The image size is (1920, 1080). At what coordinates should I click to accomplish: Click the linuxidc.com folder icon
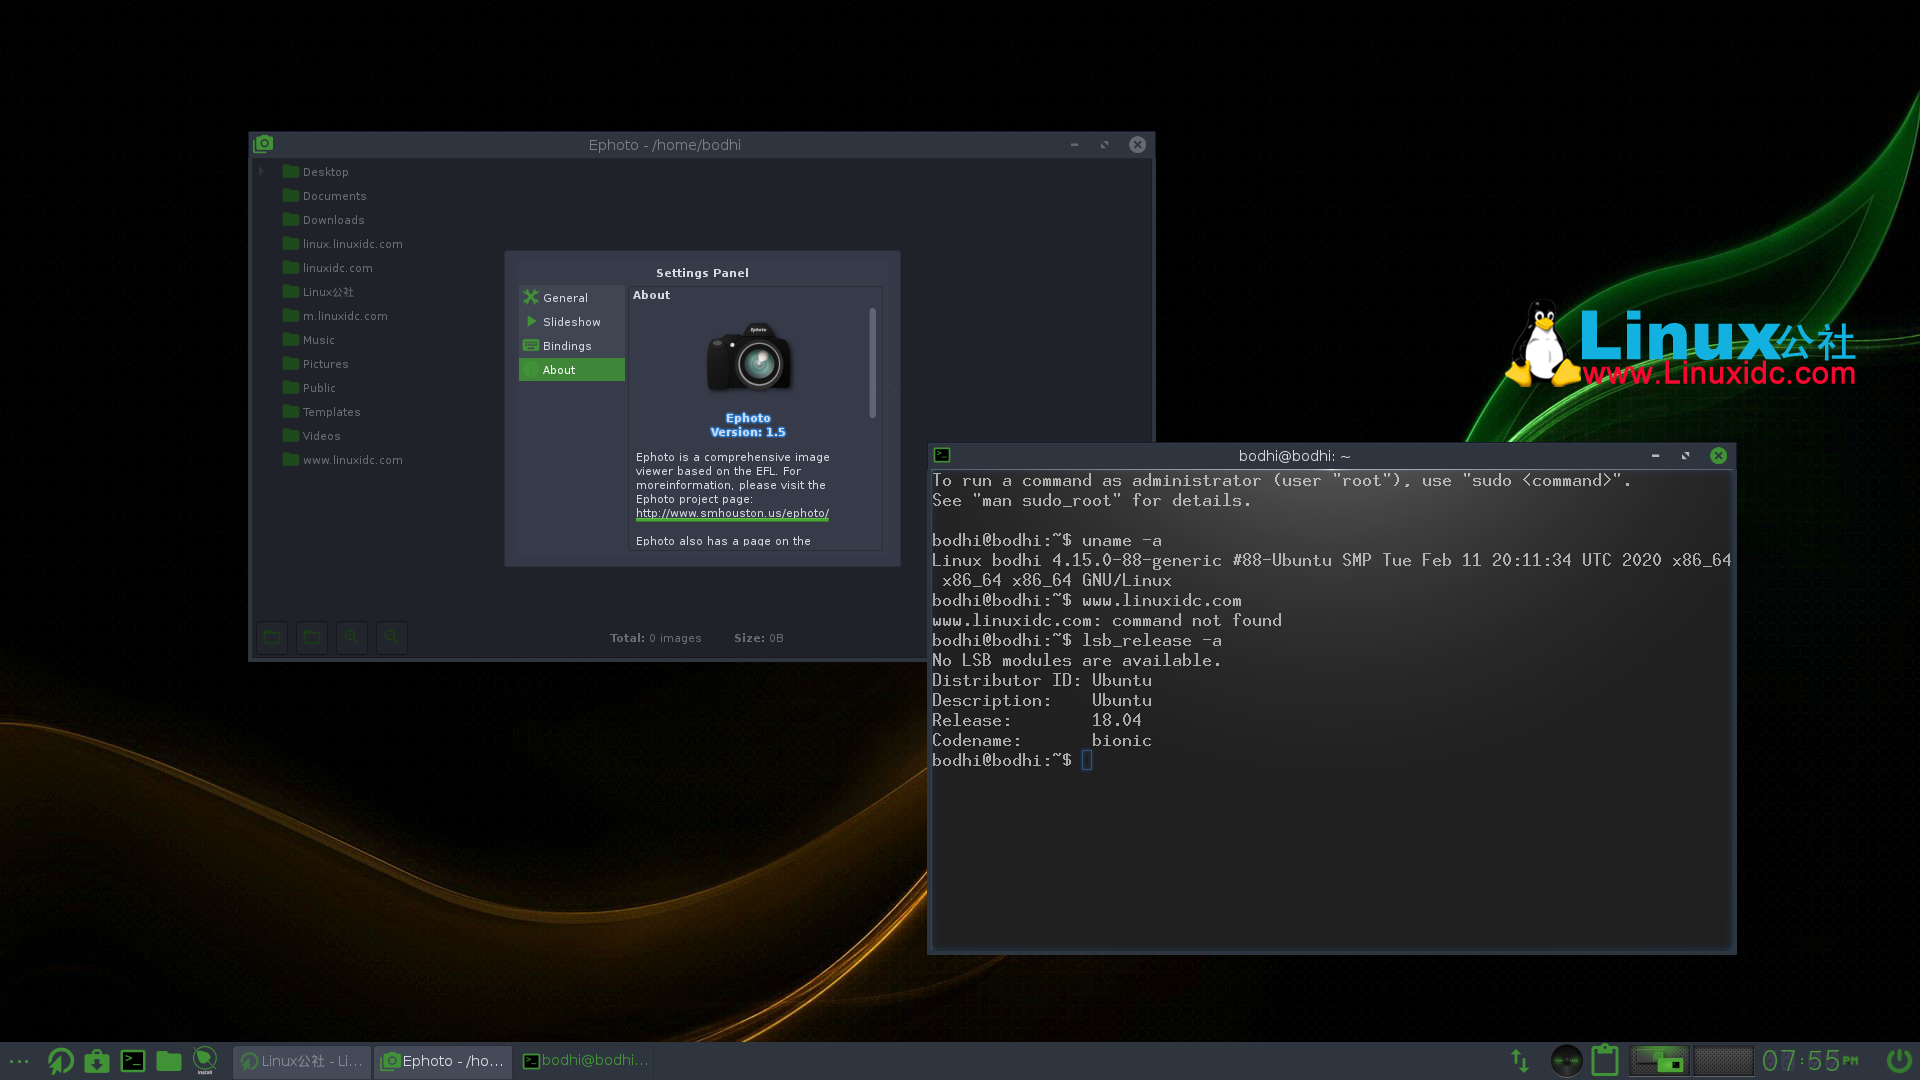[x=291, y=267]
